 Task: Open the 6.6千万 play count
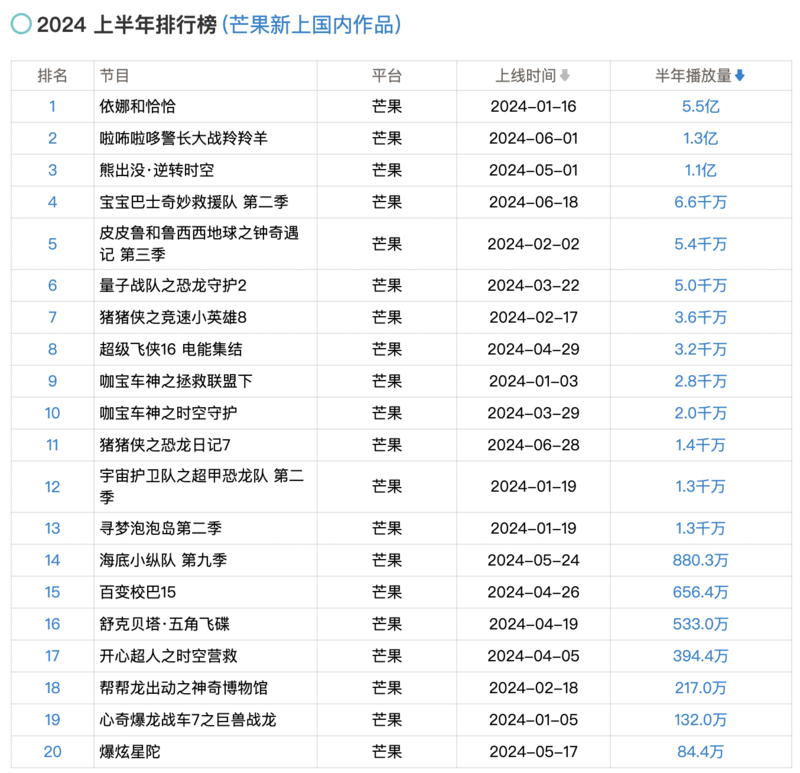[x=701, y=202]
